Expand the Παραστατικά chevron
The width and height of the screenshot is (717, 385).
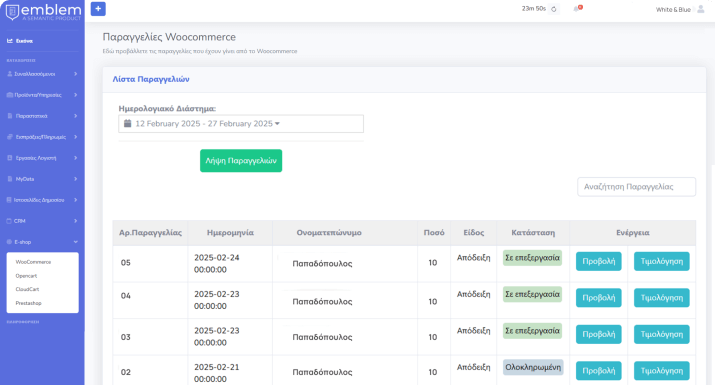75,116
